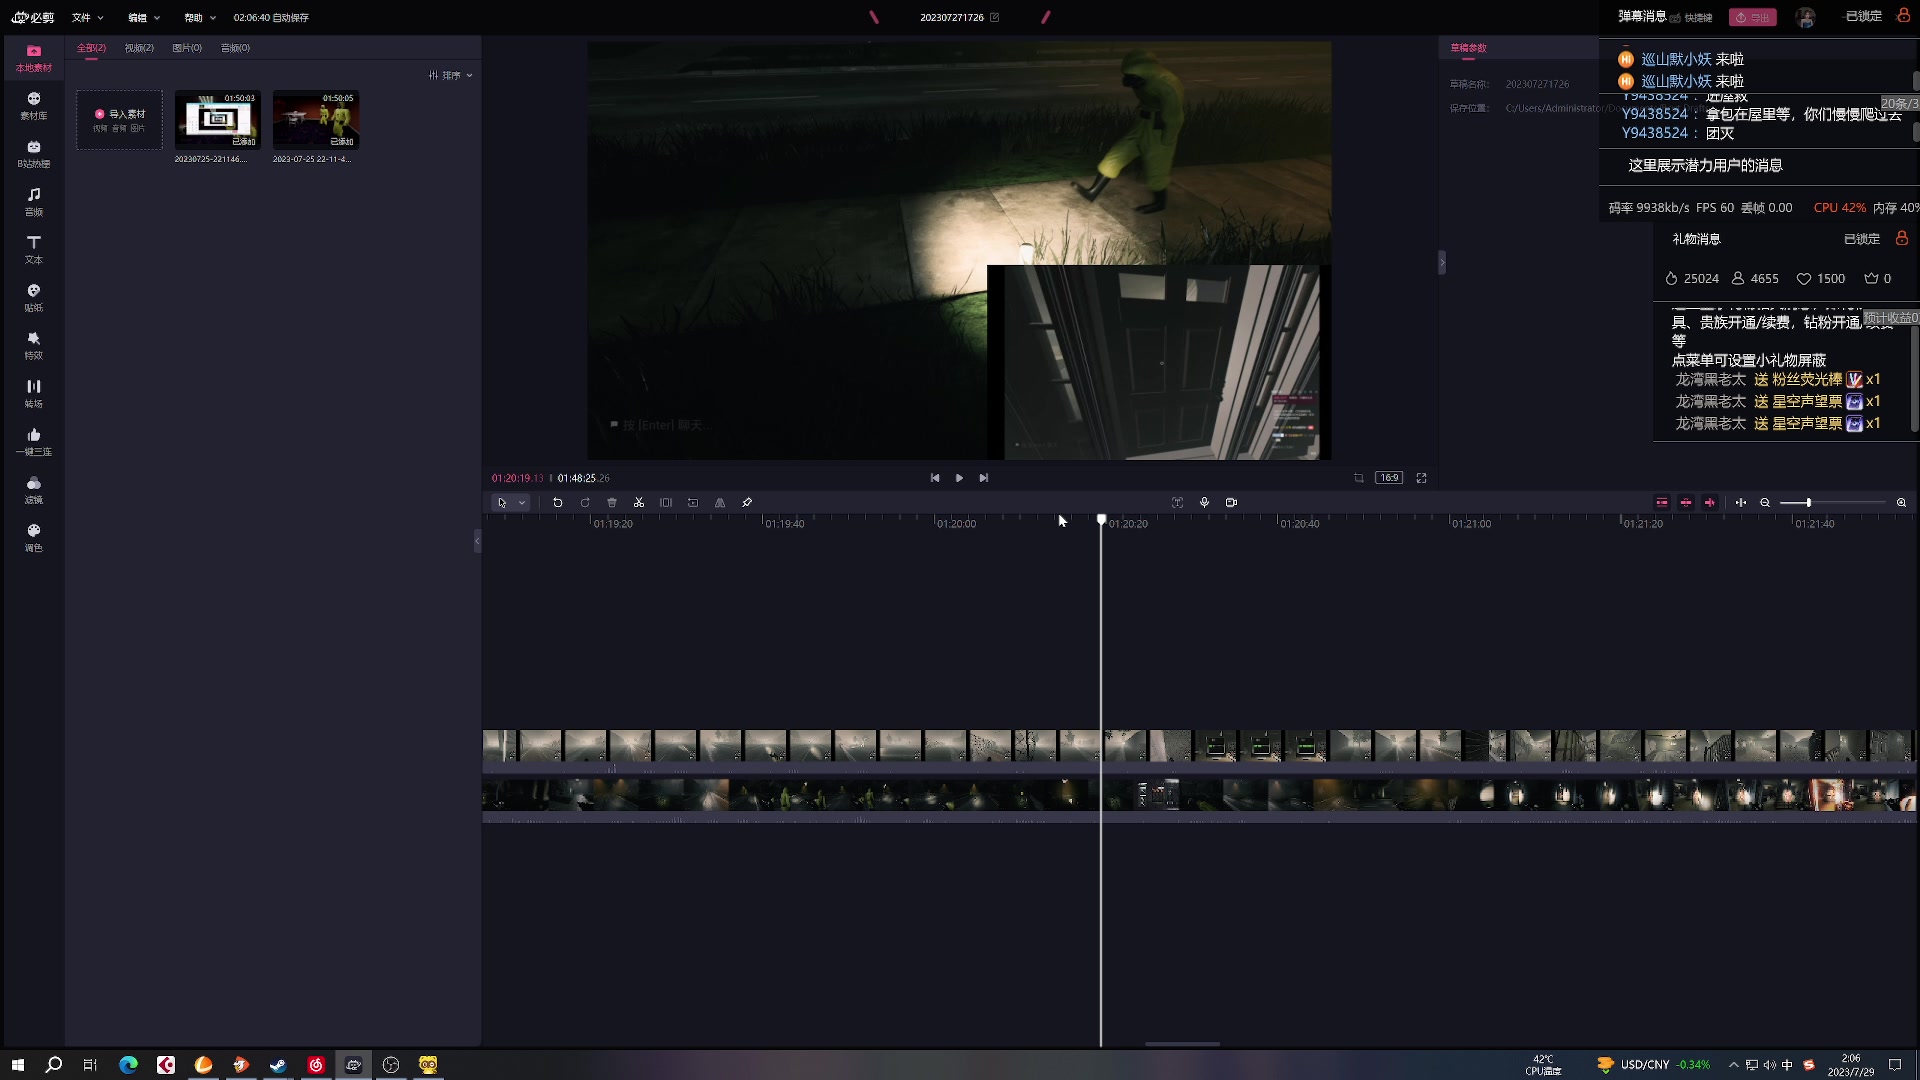1920x1080 pixels.
Task: Open the selection tool dropdown arrow
Action: point(522,503)
